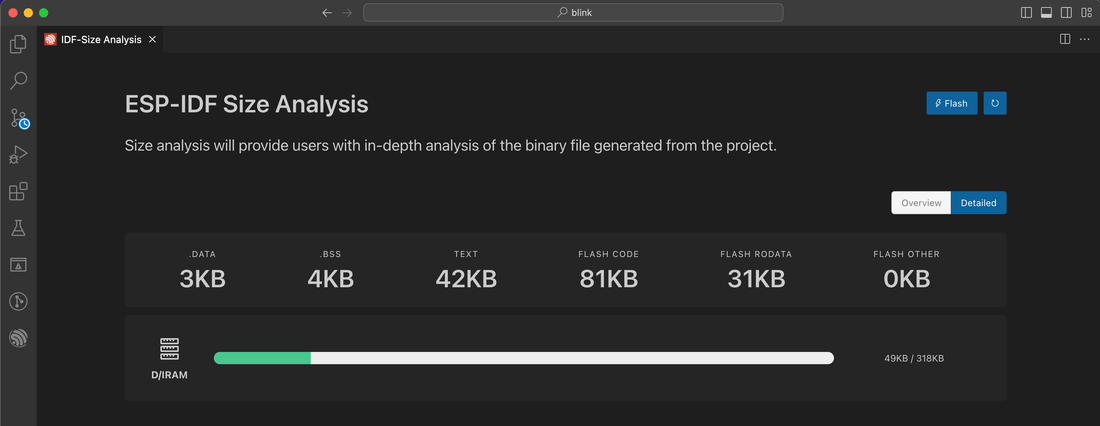The image size is (1100, 426).
Task: Open the Source Control view
Action: 18,118
